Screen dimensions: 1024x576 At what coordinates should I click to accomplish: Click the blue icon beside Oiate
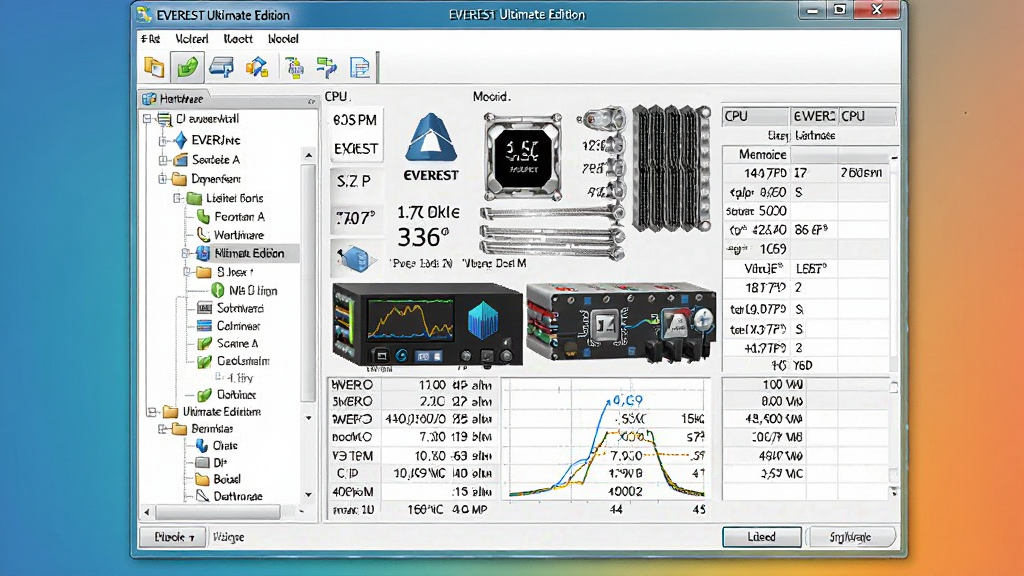pos(202,445)
